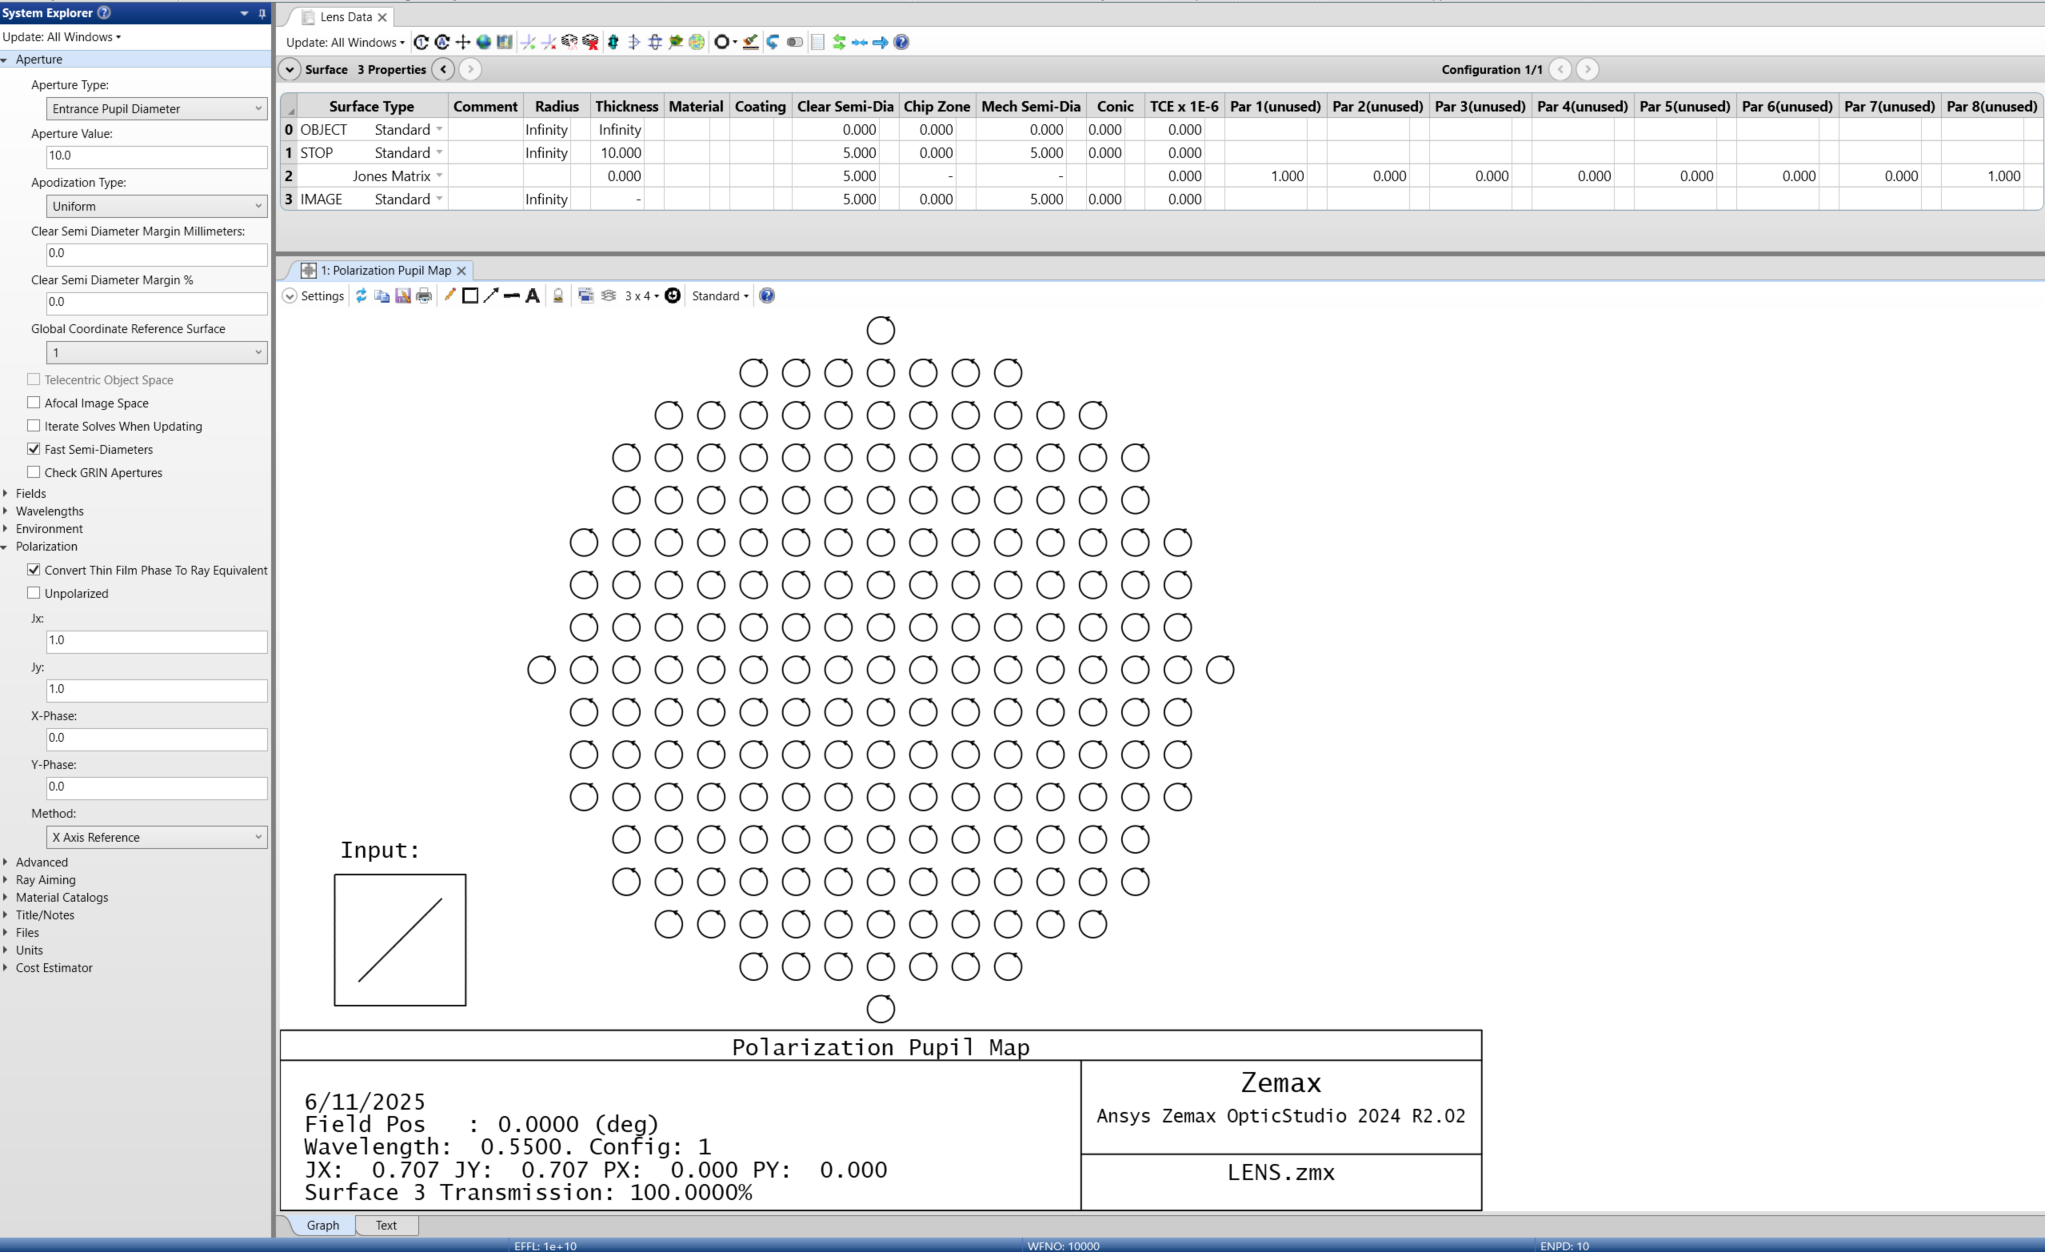The width and height of the screenshot is (2045, 1252).
Task: Collapse the Polarization section
Action: point(6,547)
